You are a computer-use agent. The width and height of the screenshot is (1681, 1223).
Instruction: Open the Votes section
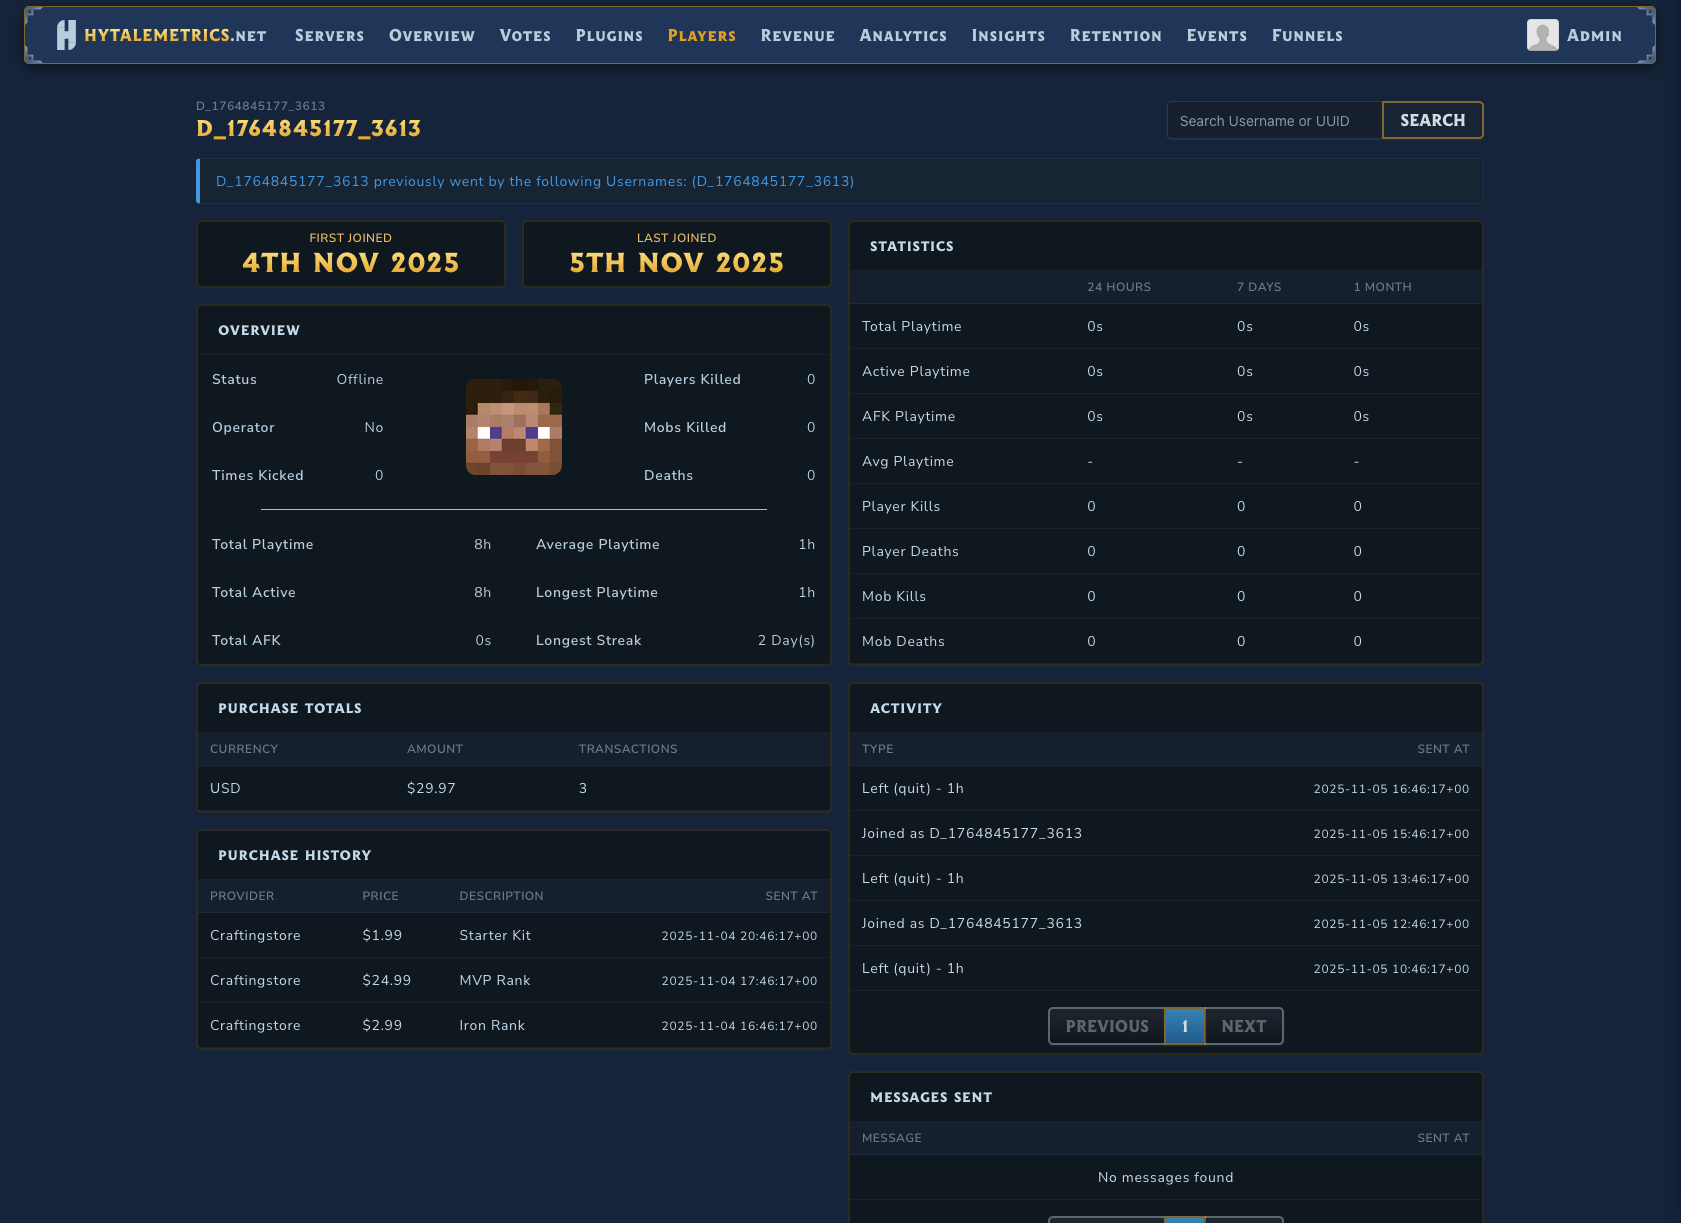pyautogui.click(x=525, y=35)
